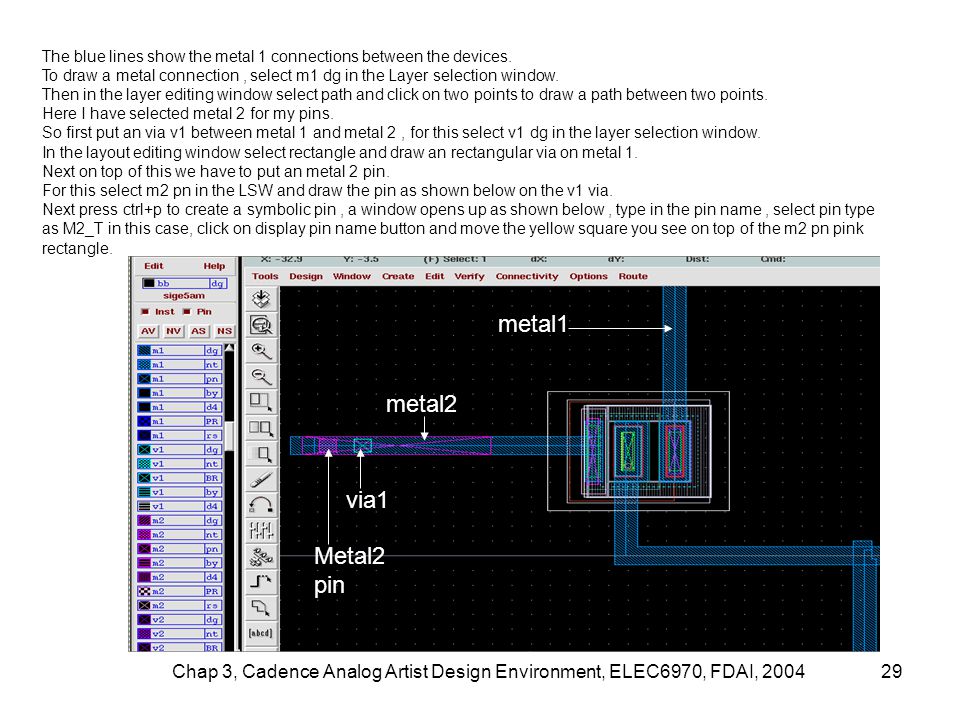Open the layout window Edit menu

[x=435, y=276]
